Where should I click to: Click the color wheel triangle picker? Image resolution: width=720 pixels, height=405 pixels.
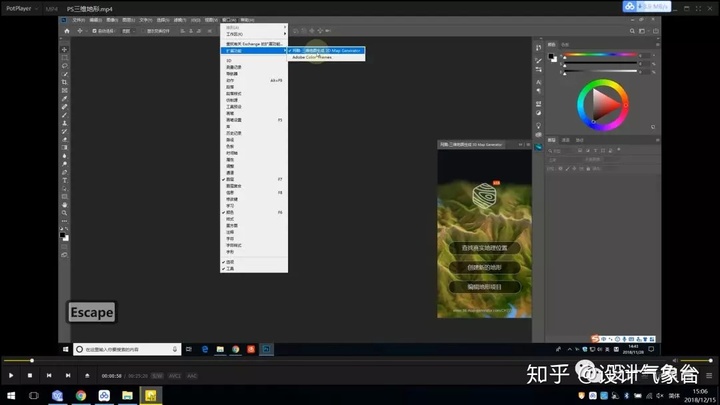(605, 105)
